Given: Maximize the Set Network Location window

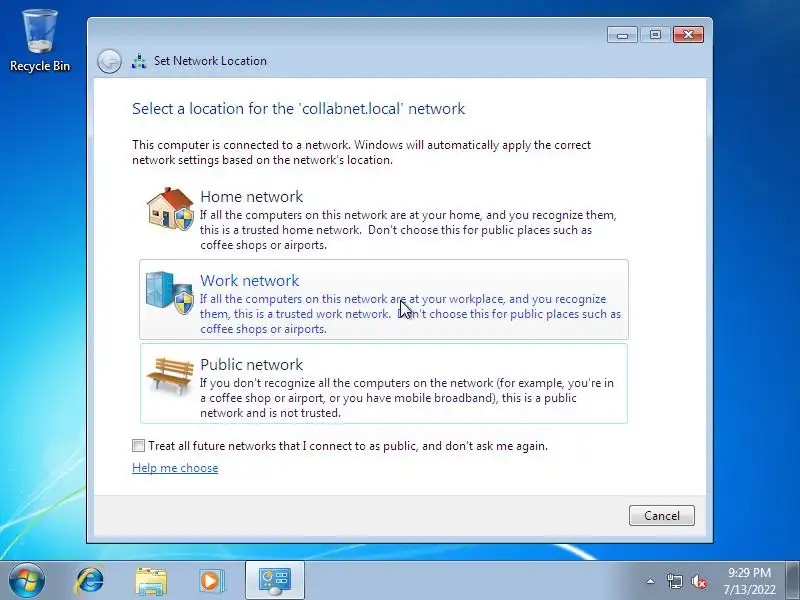Looking at the screenshot, I should [x=655, y=35].
